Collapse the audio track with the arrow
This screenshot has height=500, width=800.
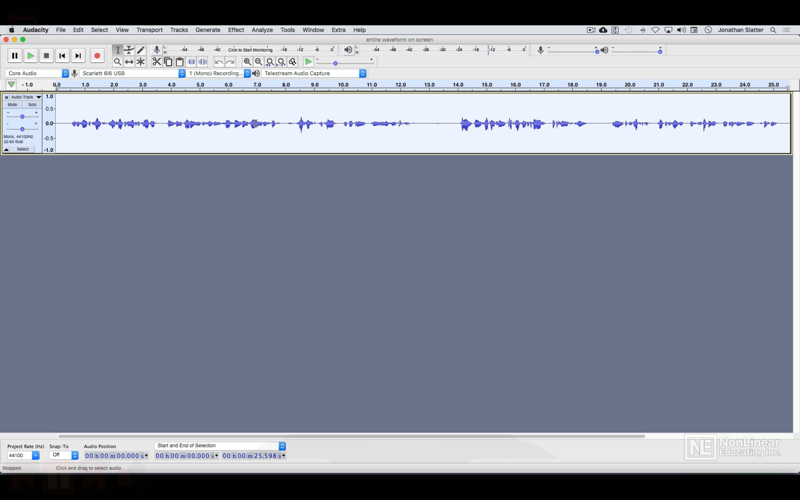click(x=6, y=149)
